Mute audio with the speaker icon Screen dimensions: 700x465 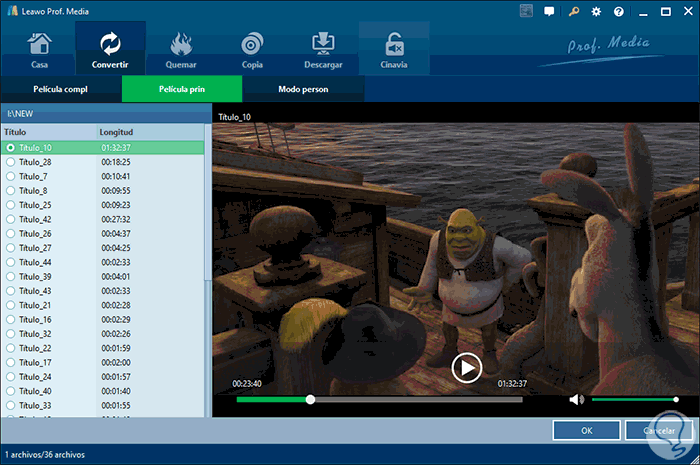pyautogui.click(x=576, y=399)
